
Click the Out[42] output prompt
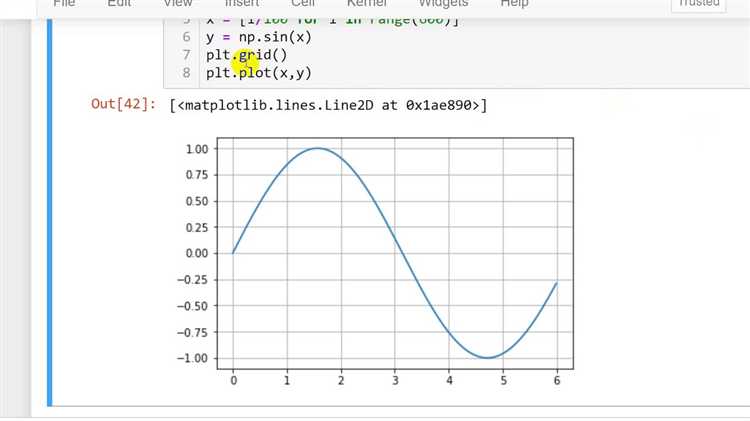[x=123, y=104]
